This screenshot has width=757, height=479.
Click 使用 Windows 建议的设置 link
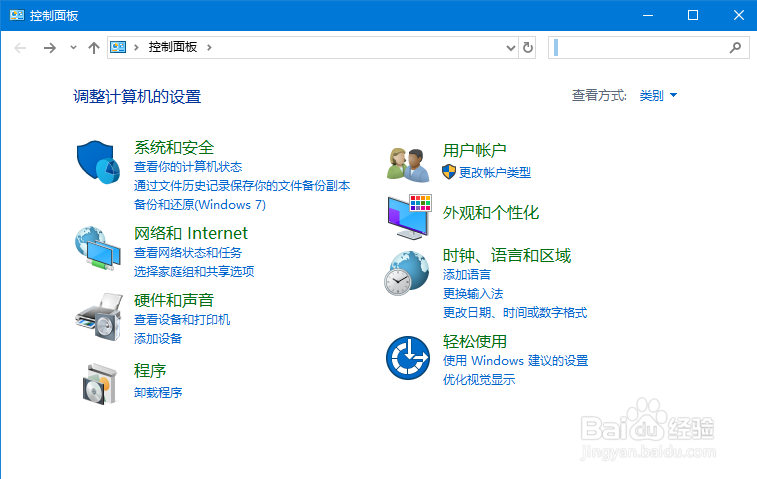[x=516, y=361]
